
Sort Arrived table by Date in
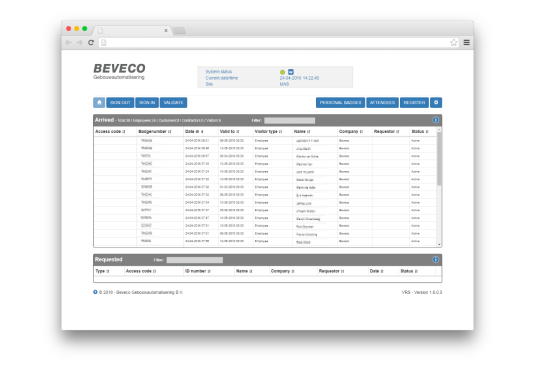(x=194, y=131)
